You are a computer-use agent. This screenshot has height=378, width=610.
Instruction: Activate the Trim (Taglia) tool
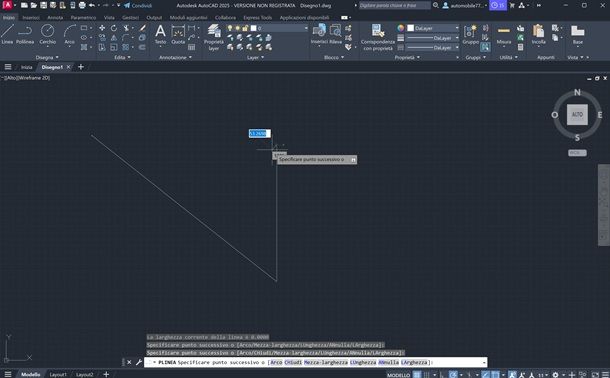point(126,28)
